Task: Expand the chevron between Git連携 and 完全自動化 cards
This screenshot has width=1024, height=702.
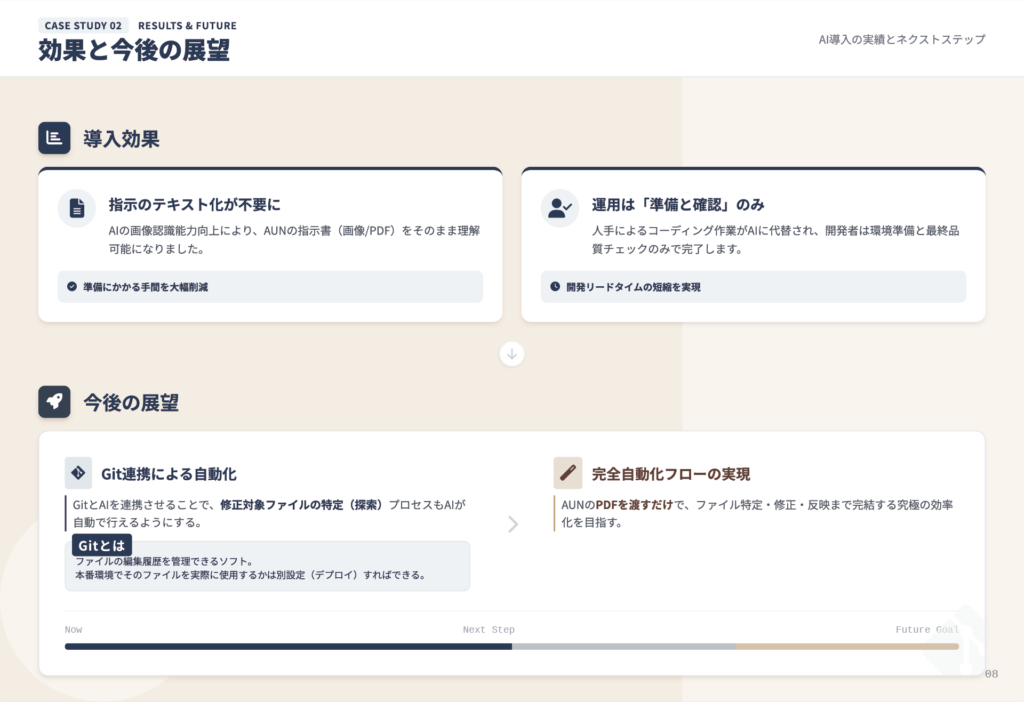Action: pyautogui.click(x=513, y=524)
